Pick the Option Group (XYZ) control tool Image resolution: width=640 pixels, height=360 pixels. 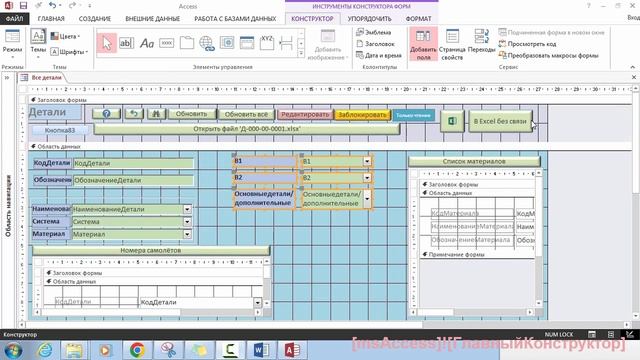(267, 43)
